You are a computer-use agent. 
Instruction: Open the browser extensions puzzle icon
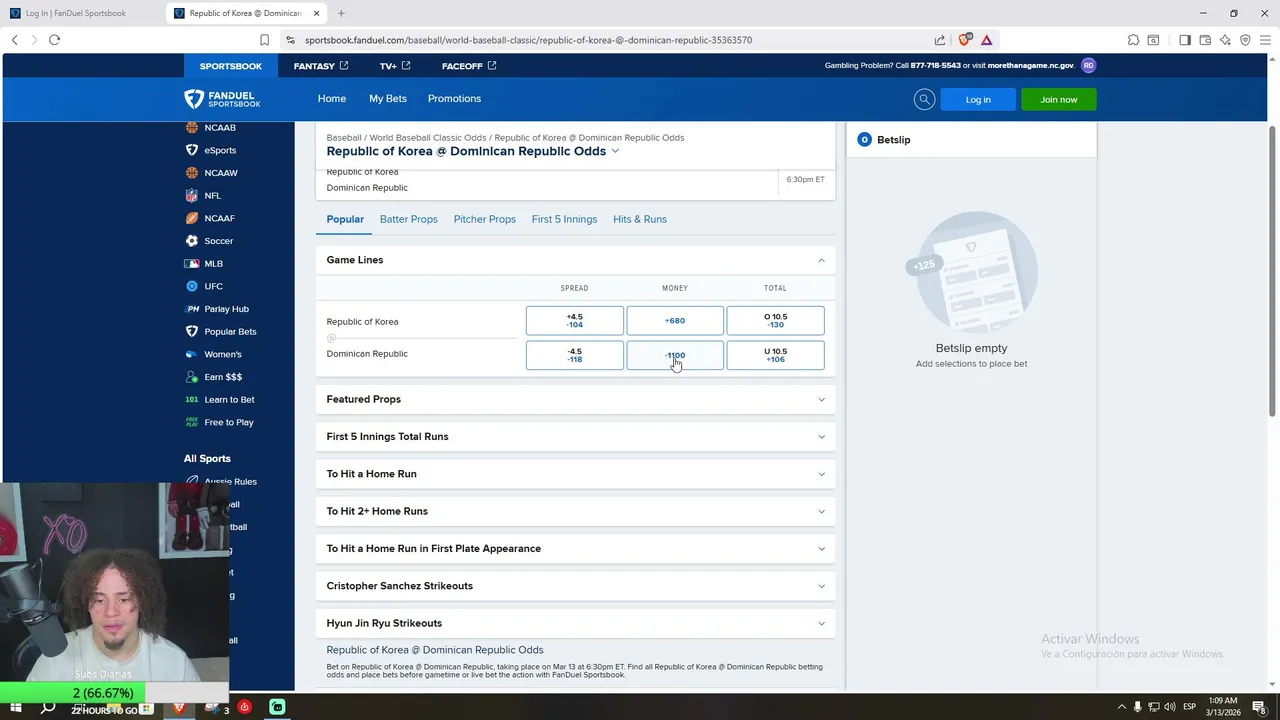tap(1133, 40)
